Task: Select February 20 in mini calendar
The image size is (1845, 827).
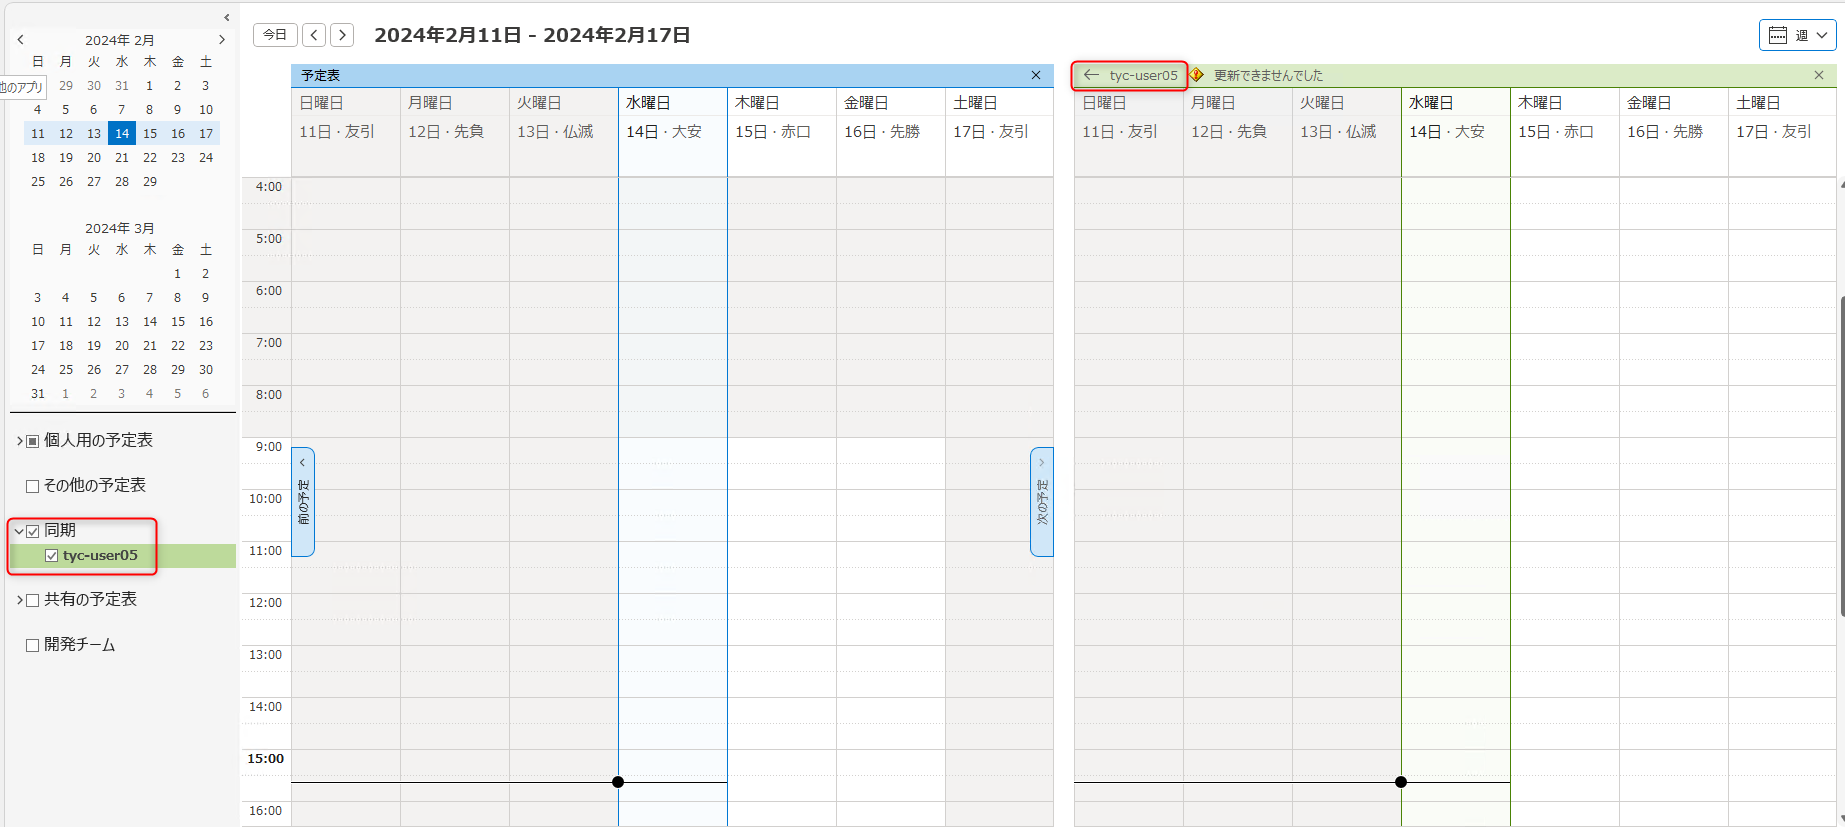Action: pos(94,158)
